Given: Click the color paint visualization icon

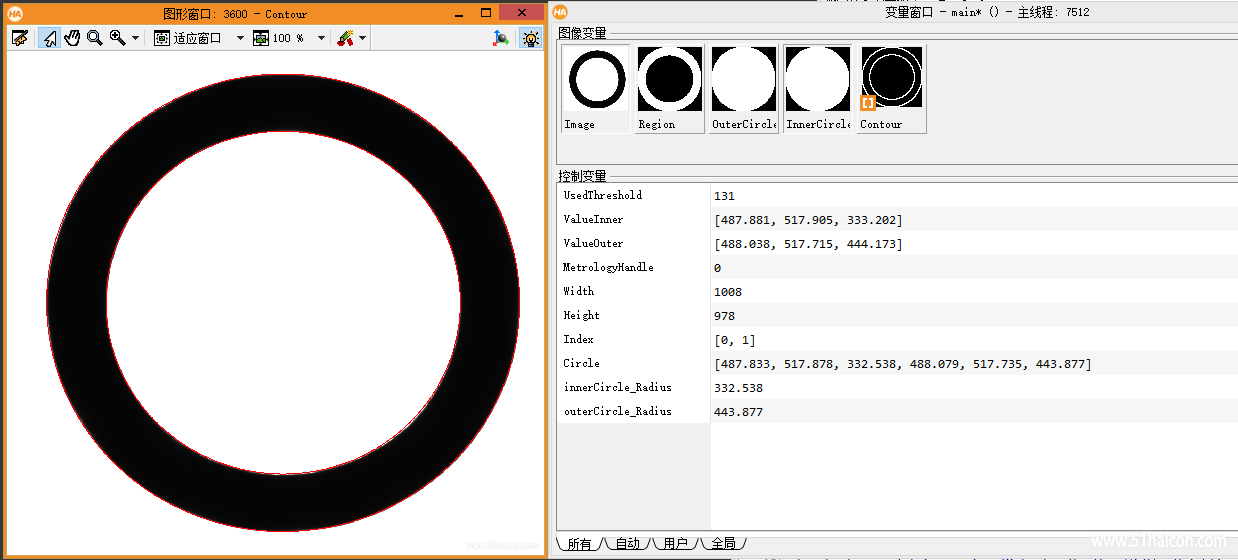Looking at the screenshot, I should pos(346,38).
